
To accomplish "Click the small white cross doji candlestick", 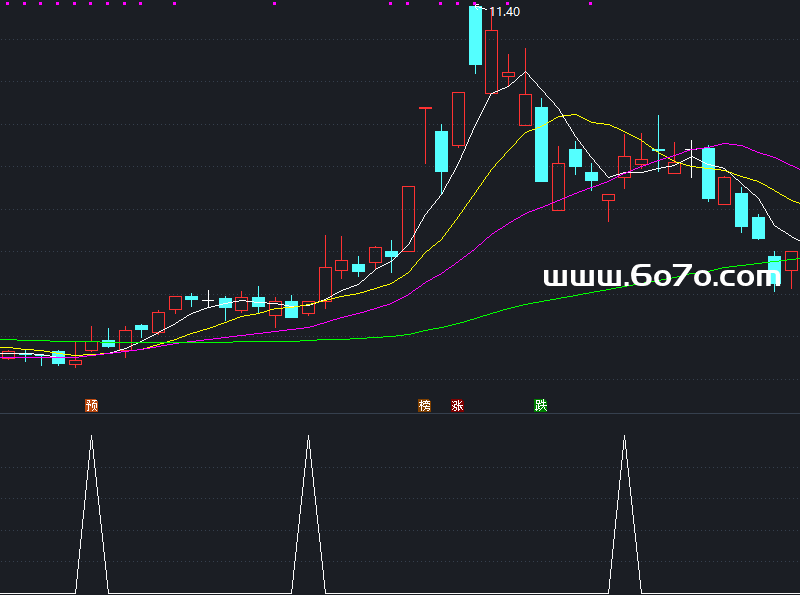I will point(208,299).
